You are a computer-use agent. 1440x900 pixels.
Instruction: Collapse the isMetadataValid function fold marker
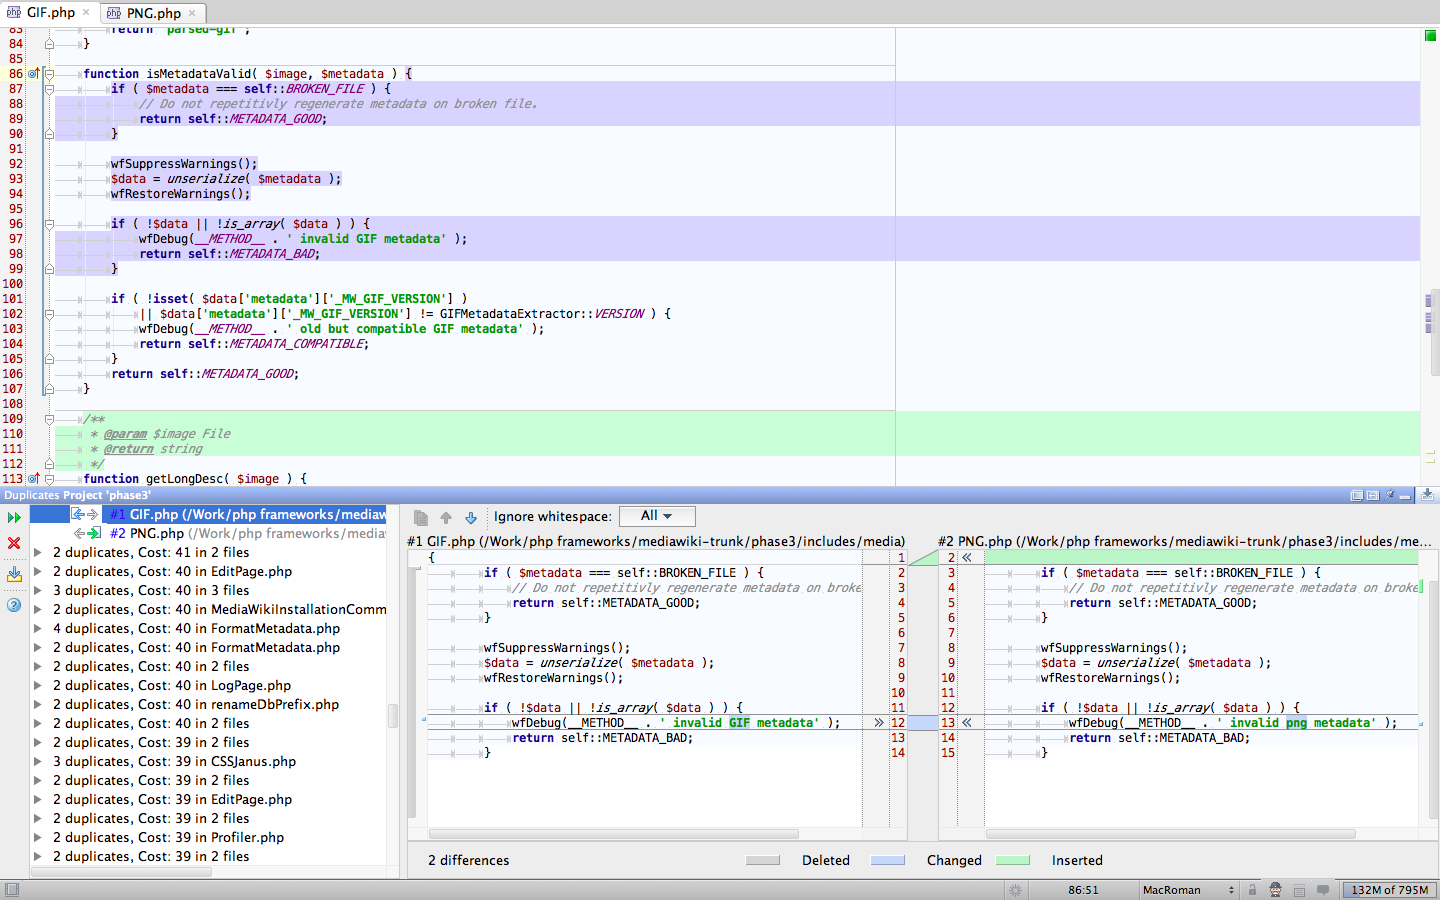(x=49, y=74)
